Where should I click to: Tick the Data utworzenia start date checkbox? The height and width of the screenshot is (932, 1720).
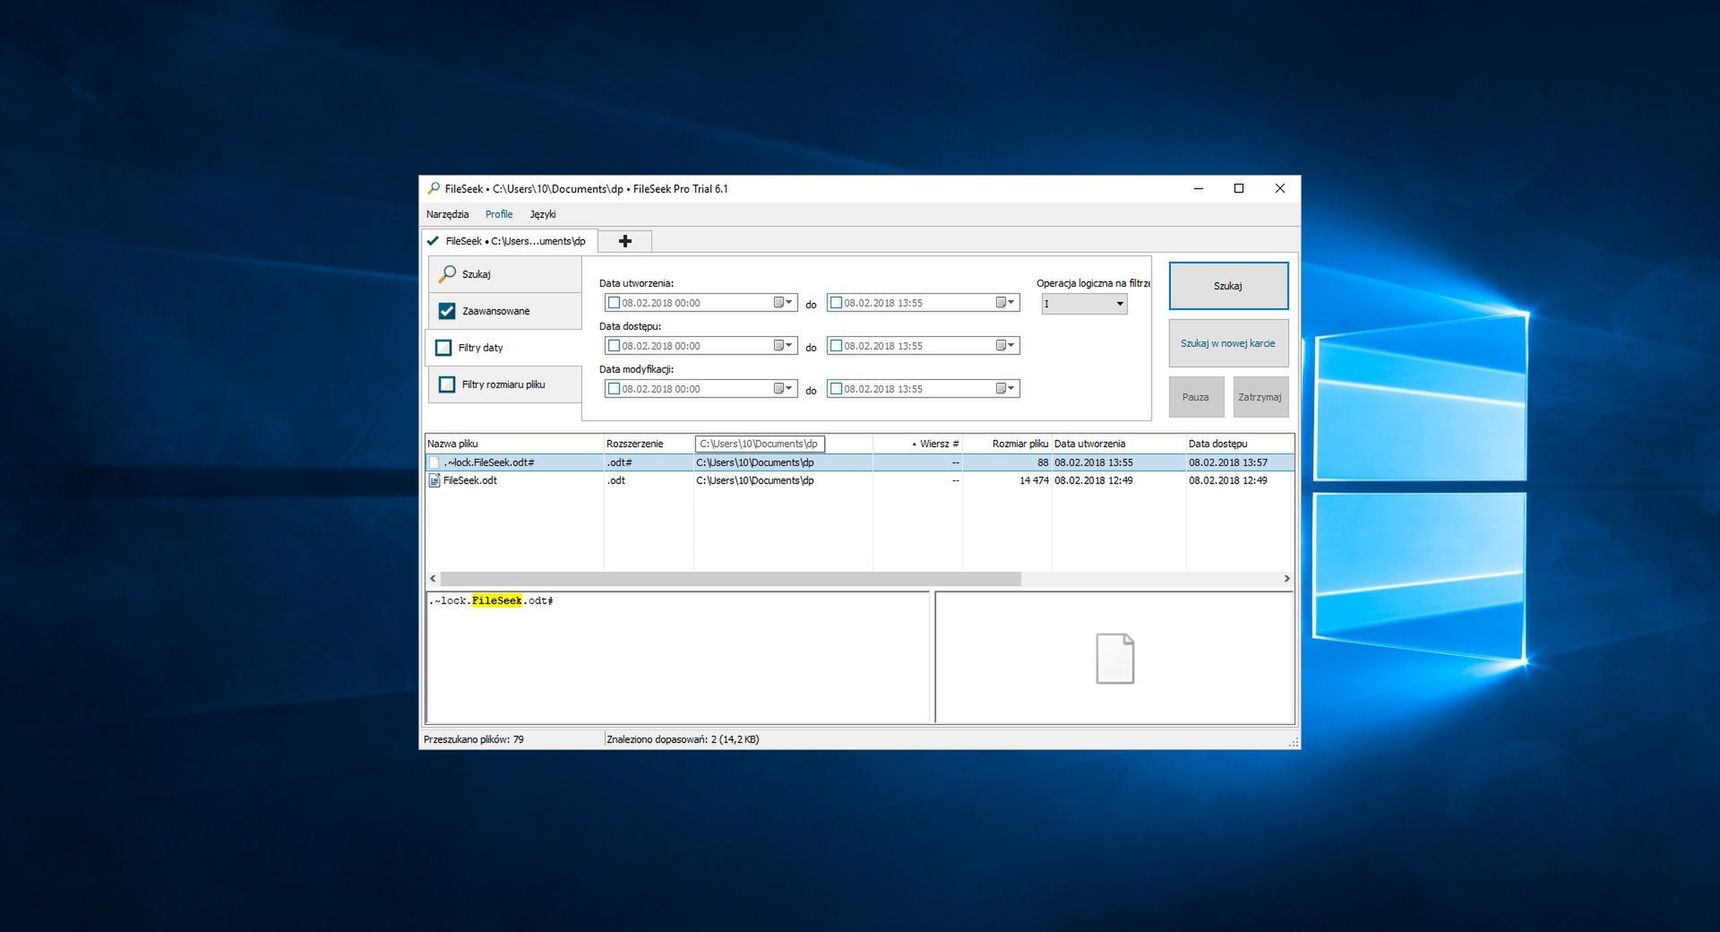point(614,303)
